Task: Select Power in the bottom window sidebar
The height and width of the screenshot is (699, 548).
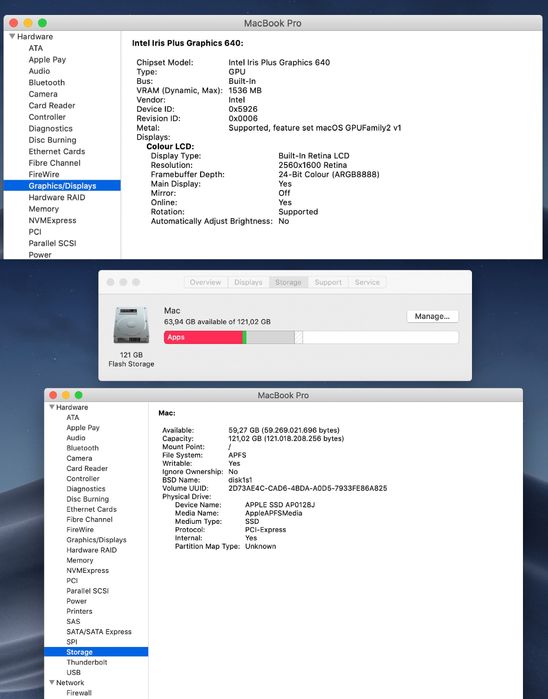Action: 76,601
